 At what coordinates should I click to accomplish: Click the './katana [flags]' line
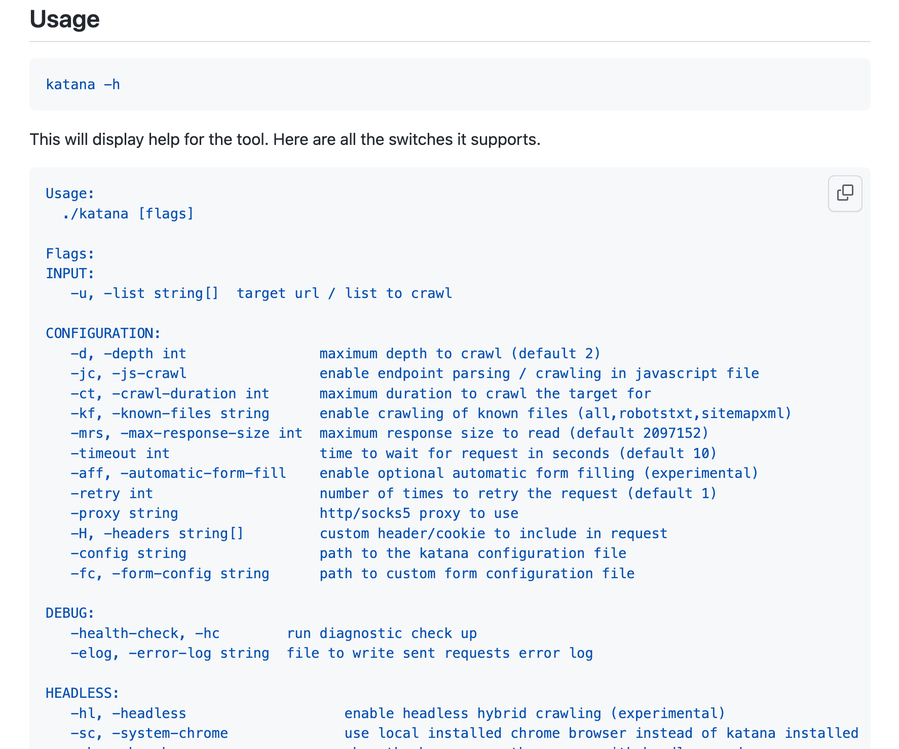[x=128, y=214]
